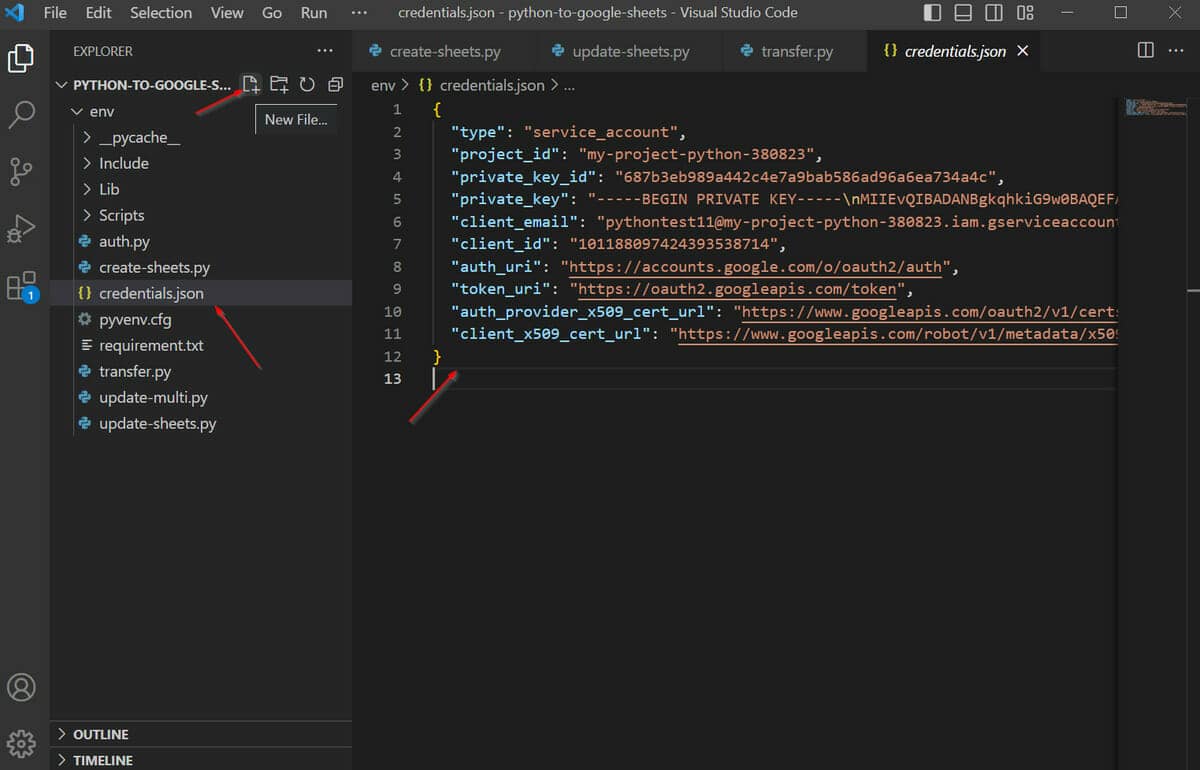This screenshot has width=1200, height=770.
Task: Open the Accounts menu icon
Action: click(21, 687)
